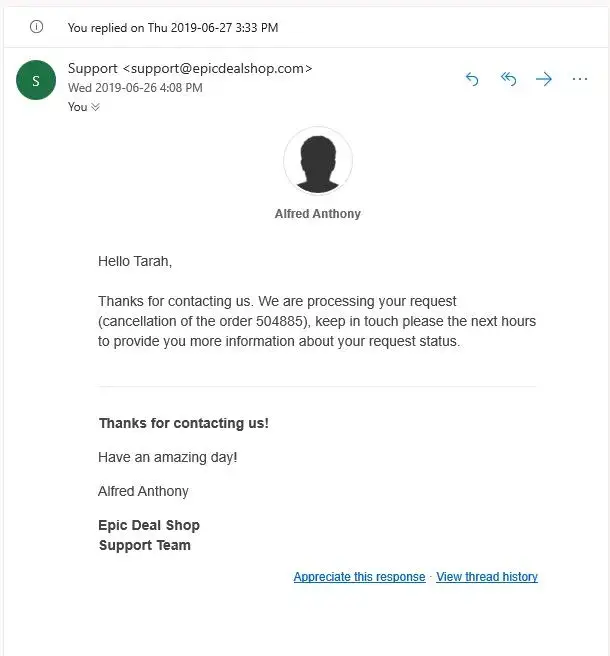Click the green S sender avatar
Viewport: 610px width, 656px height.
(x=36, y=81)
